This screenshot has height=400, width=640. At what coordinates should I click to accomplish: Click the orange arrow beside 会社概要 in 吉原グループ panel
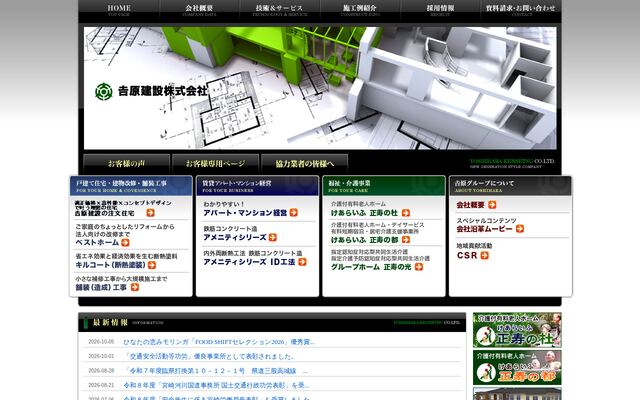coord(492,205)
